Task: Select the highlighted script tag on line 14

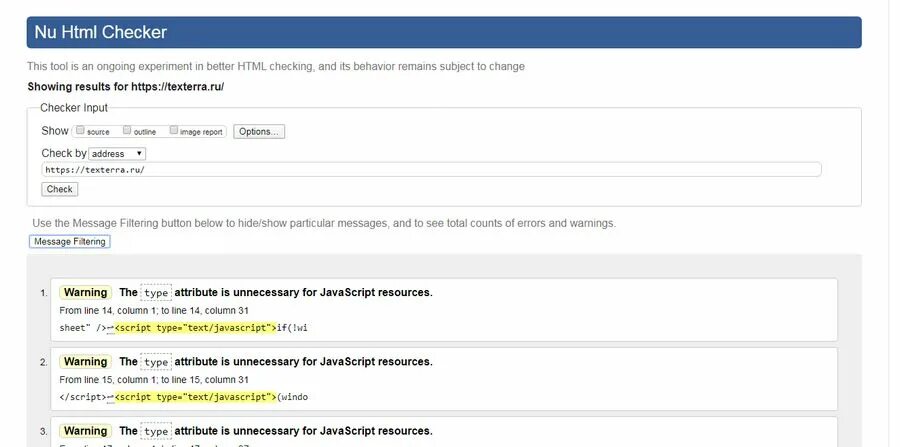Action: pyautogui.click(x=196, y=328)
